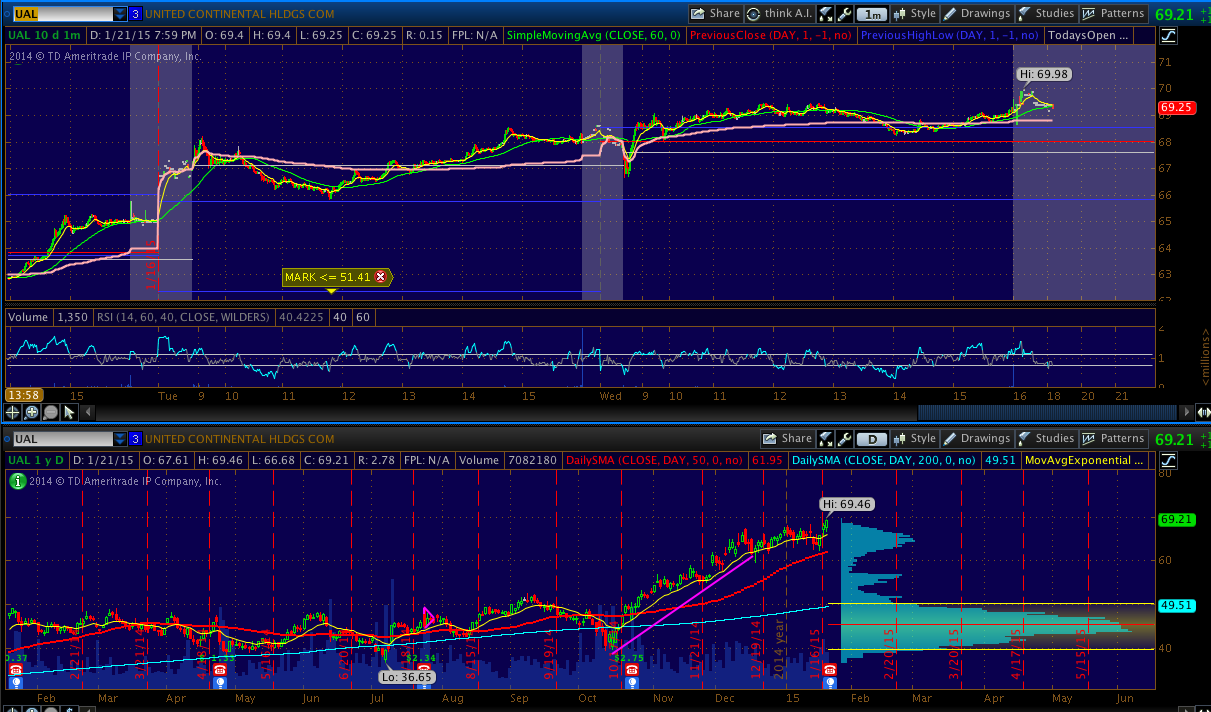Remove the MARK <= 51.41 alert
The image size is (1211, 712).
click(x=380, y=277)
